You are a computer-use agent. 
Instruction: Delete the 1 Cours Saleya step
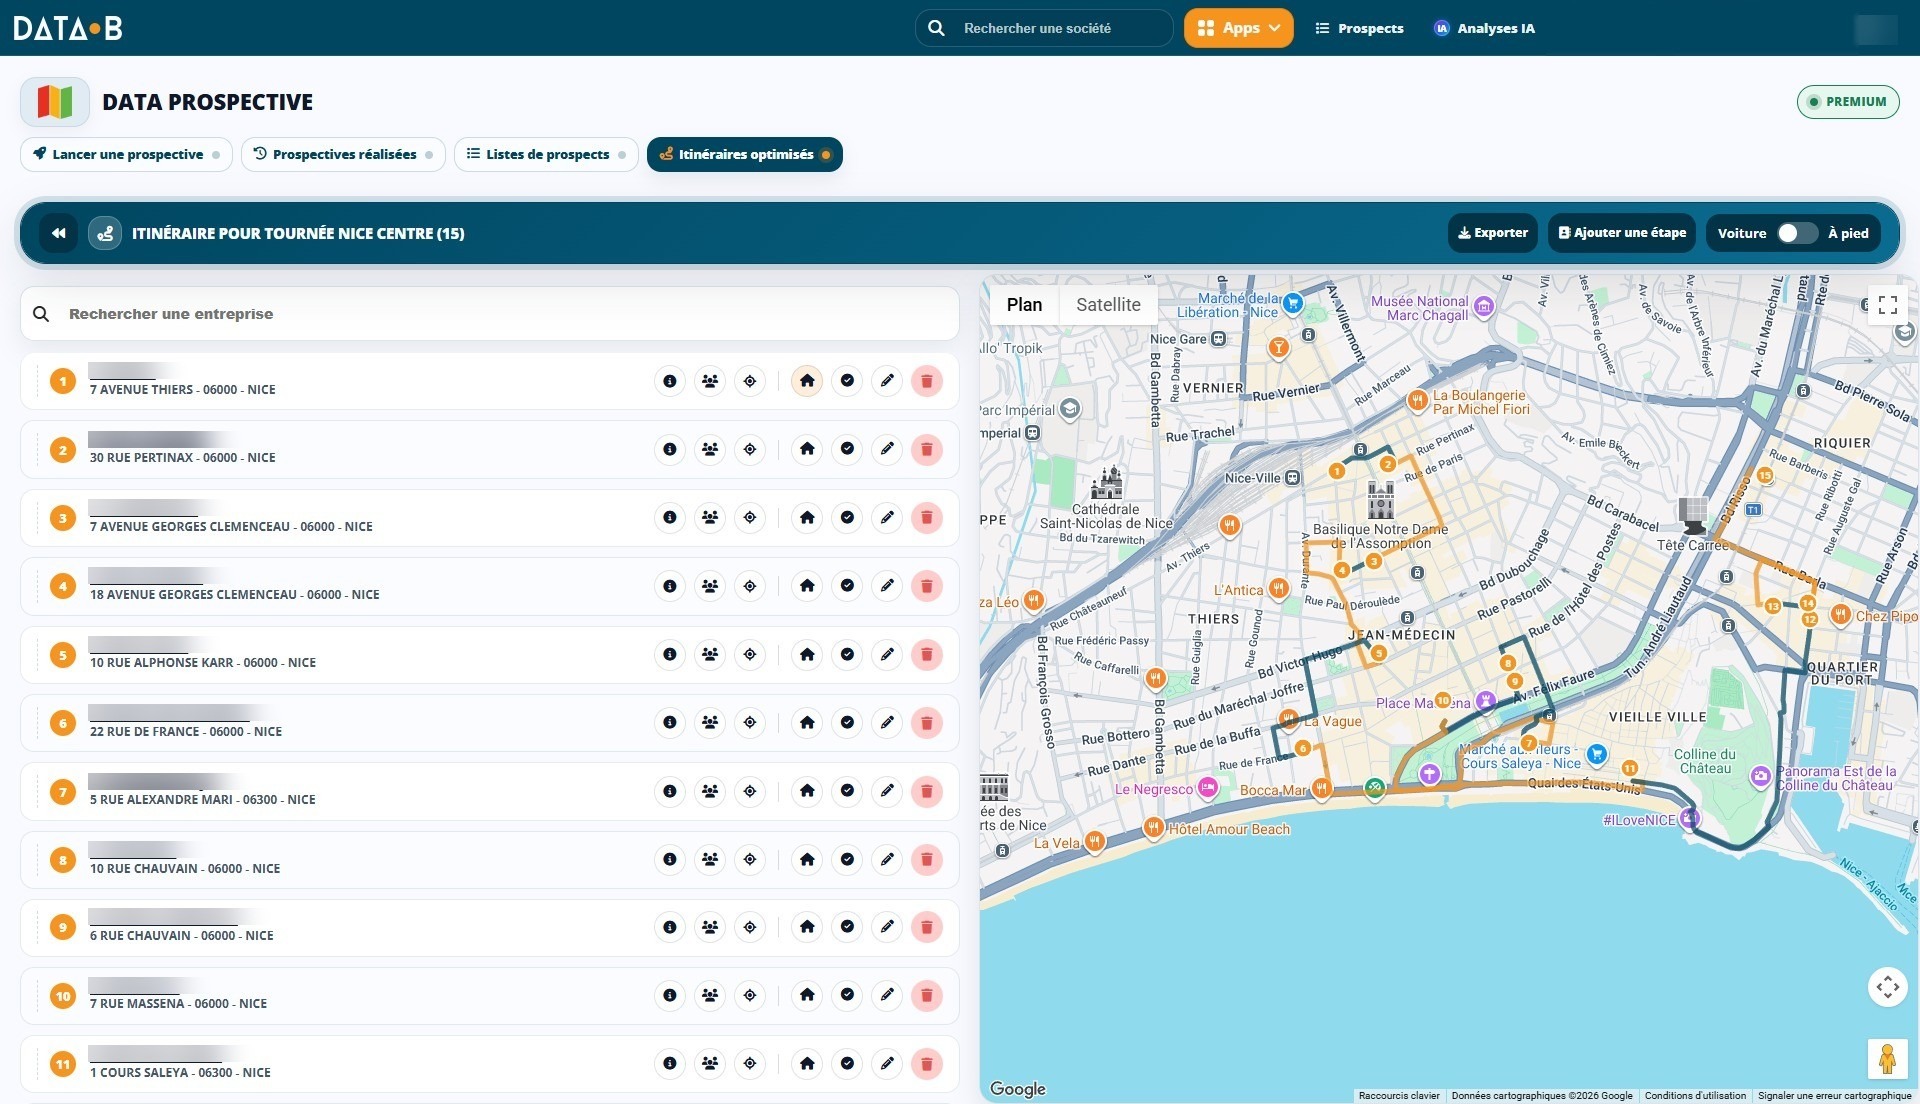click(x=927, y=1064)
